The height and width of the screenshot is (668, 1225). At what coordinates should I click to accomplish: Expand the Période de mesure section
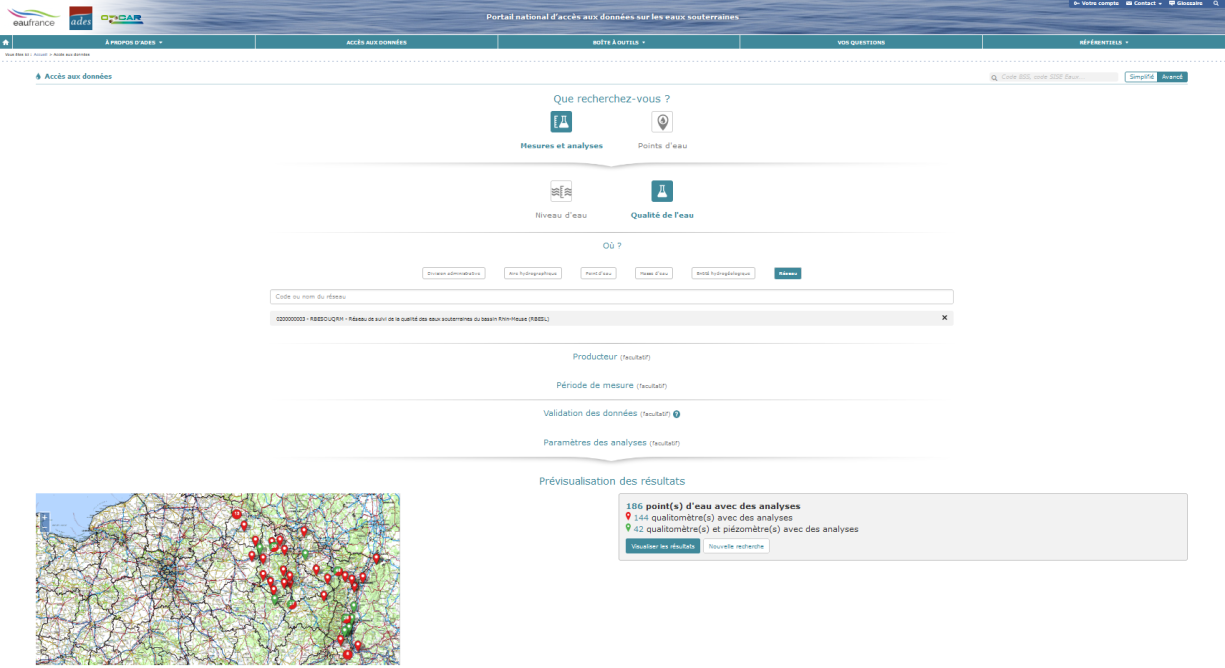point(611,385)
